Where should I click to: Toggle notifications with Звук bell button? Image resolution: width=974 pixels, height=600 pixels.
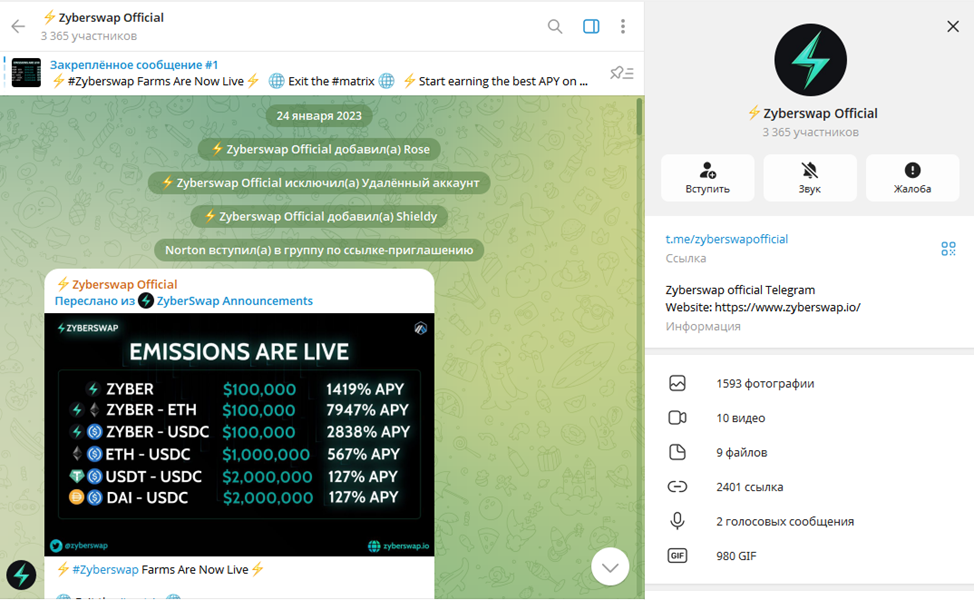810,178
